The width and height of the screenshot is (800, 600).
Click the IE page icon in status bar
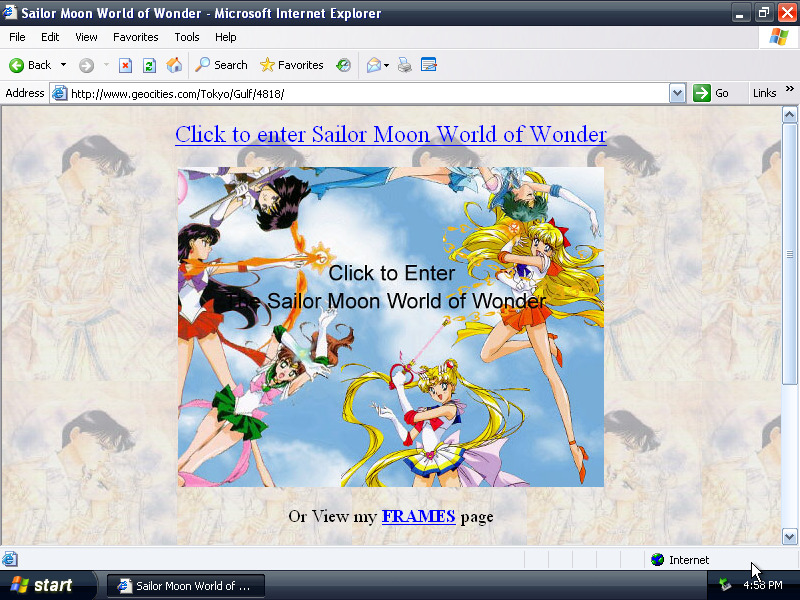pyautogui.click(x=10, y=559)
